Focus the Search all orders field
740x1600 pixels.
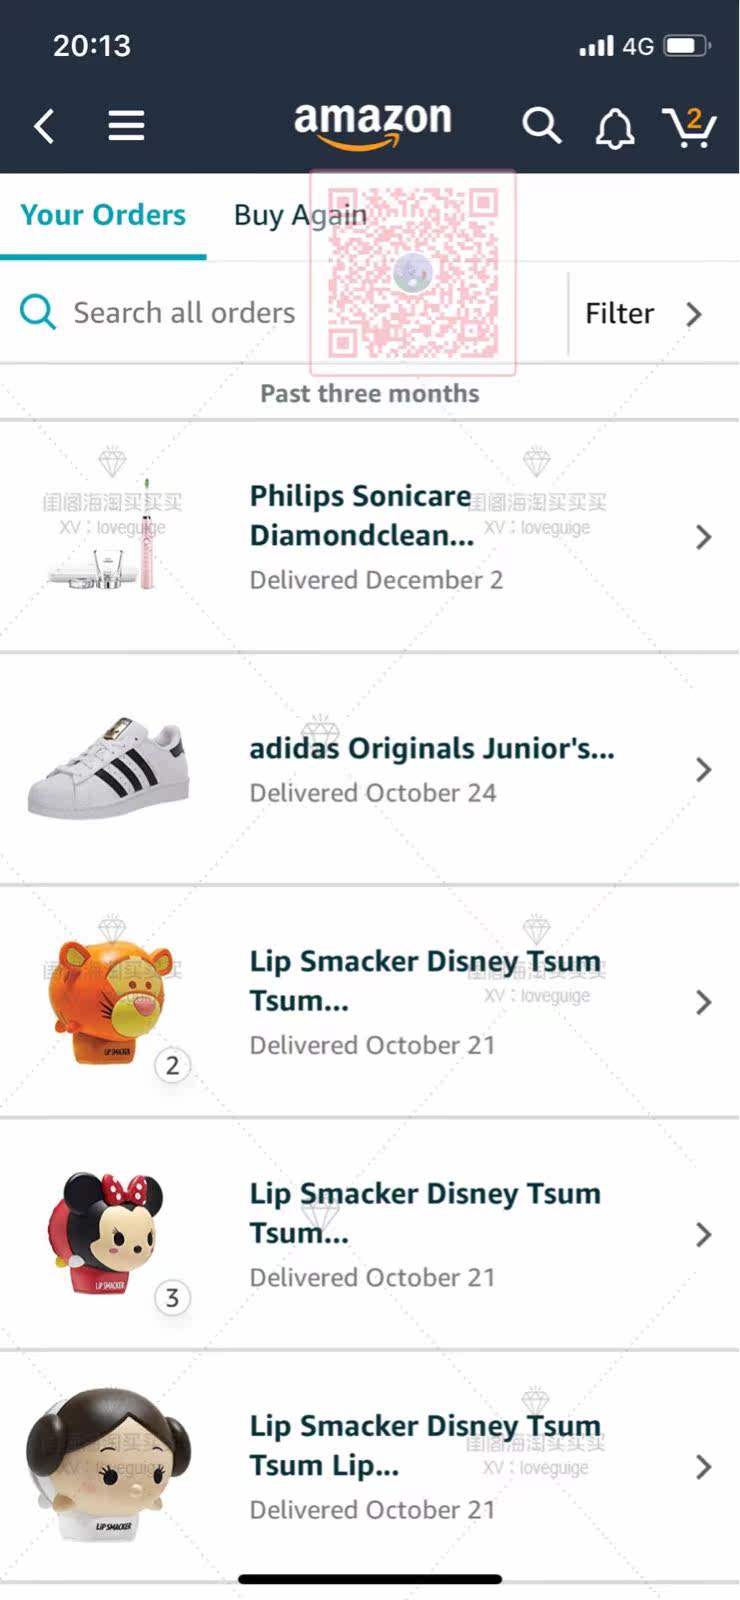pyautogui.click(x=284, y=313)
